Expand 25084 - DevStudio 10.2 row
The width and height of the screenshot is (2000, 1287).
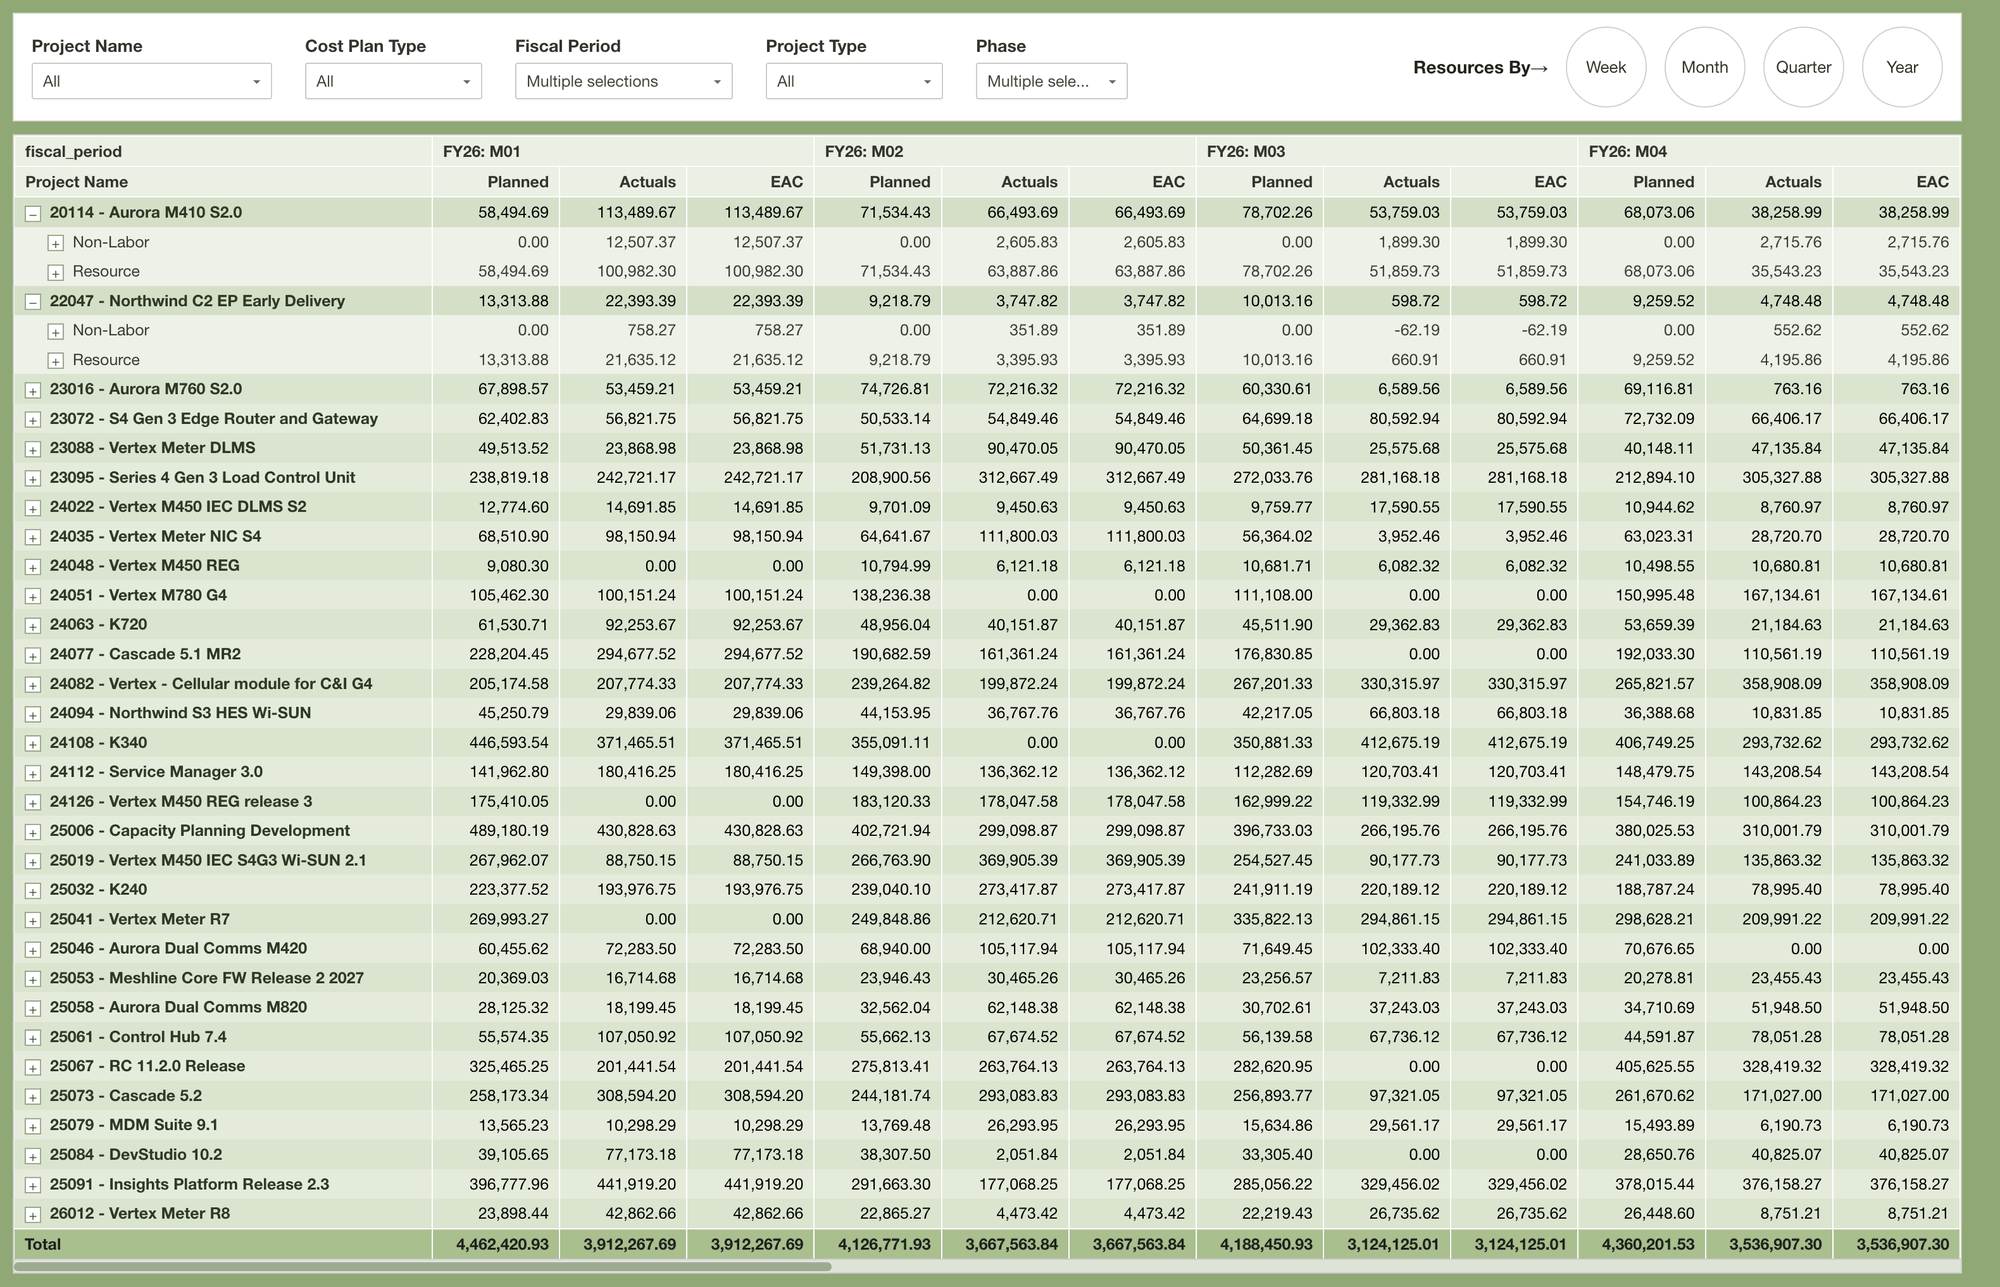coord(33,1156)
